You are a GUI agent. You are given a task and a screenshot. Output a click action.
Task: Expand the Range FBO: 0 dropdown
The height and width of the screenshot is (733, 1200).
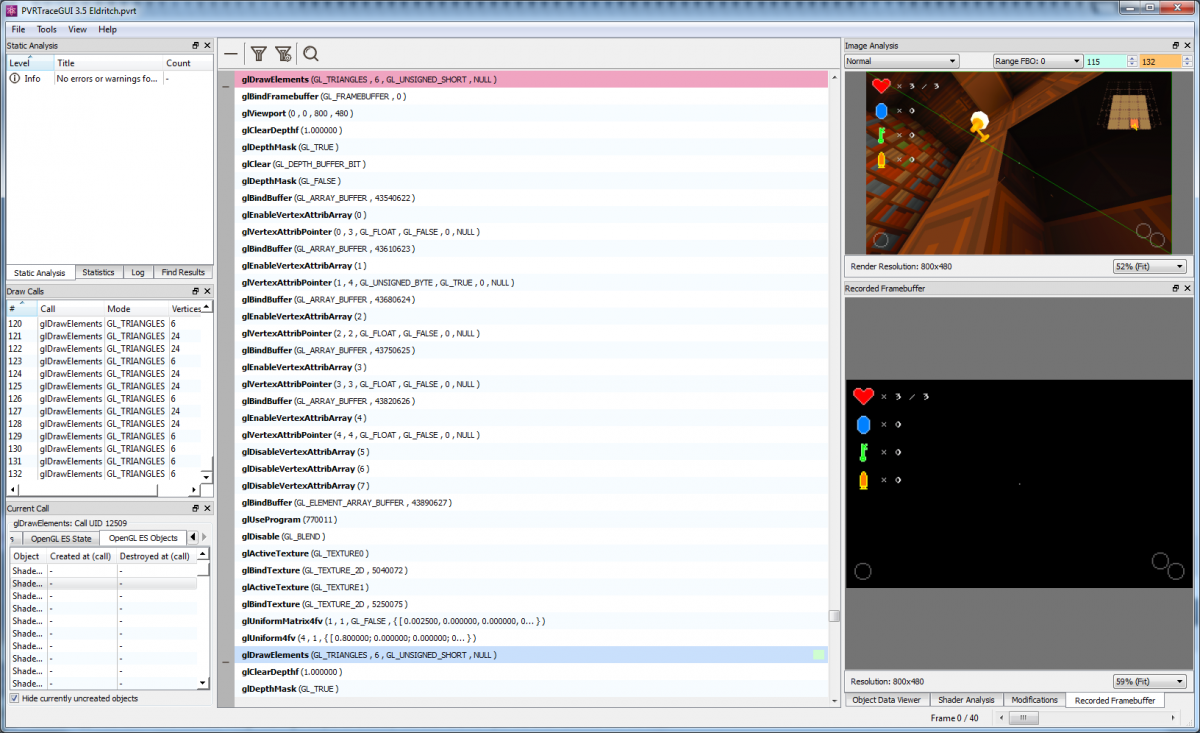1036,62
